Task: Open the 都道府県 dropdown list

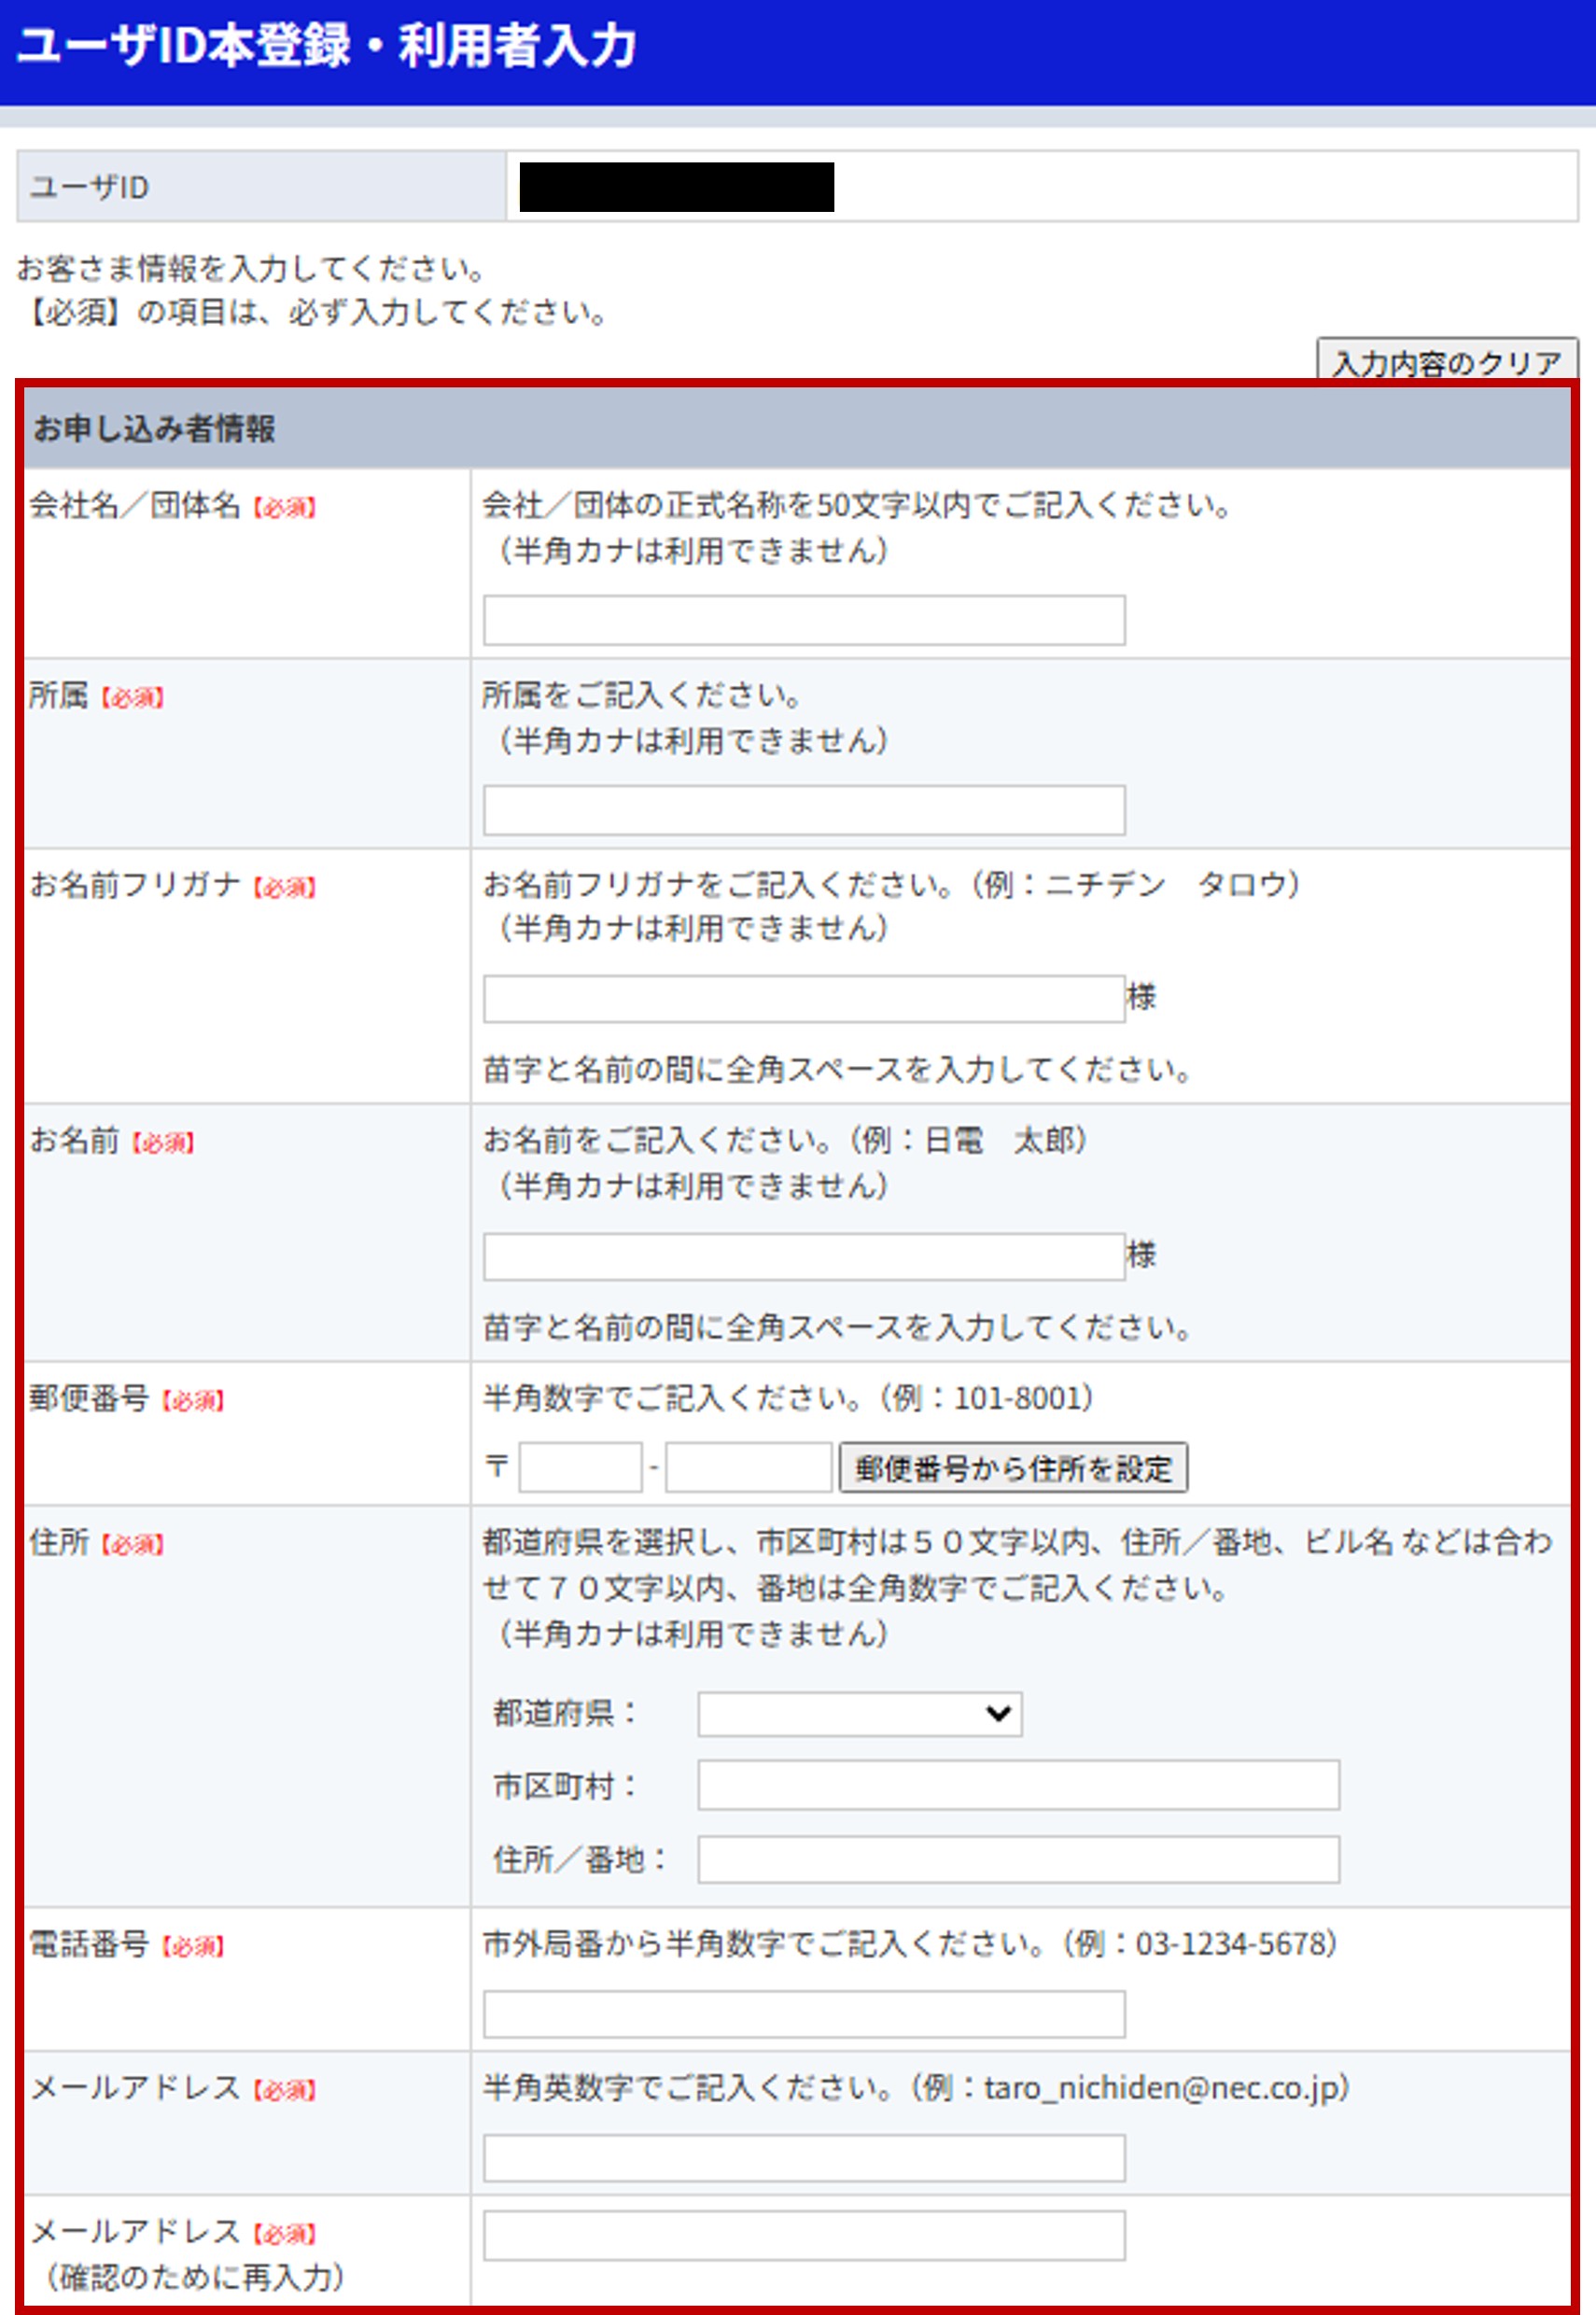Action: 859,1714
